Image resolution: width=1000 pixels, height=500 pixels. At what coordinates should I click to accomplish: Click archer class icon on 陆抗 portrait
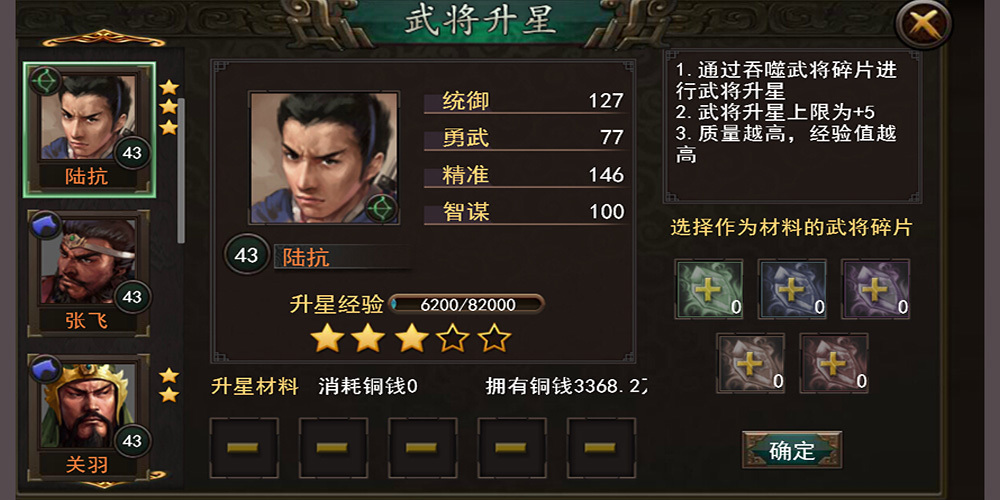point(381,209)
